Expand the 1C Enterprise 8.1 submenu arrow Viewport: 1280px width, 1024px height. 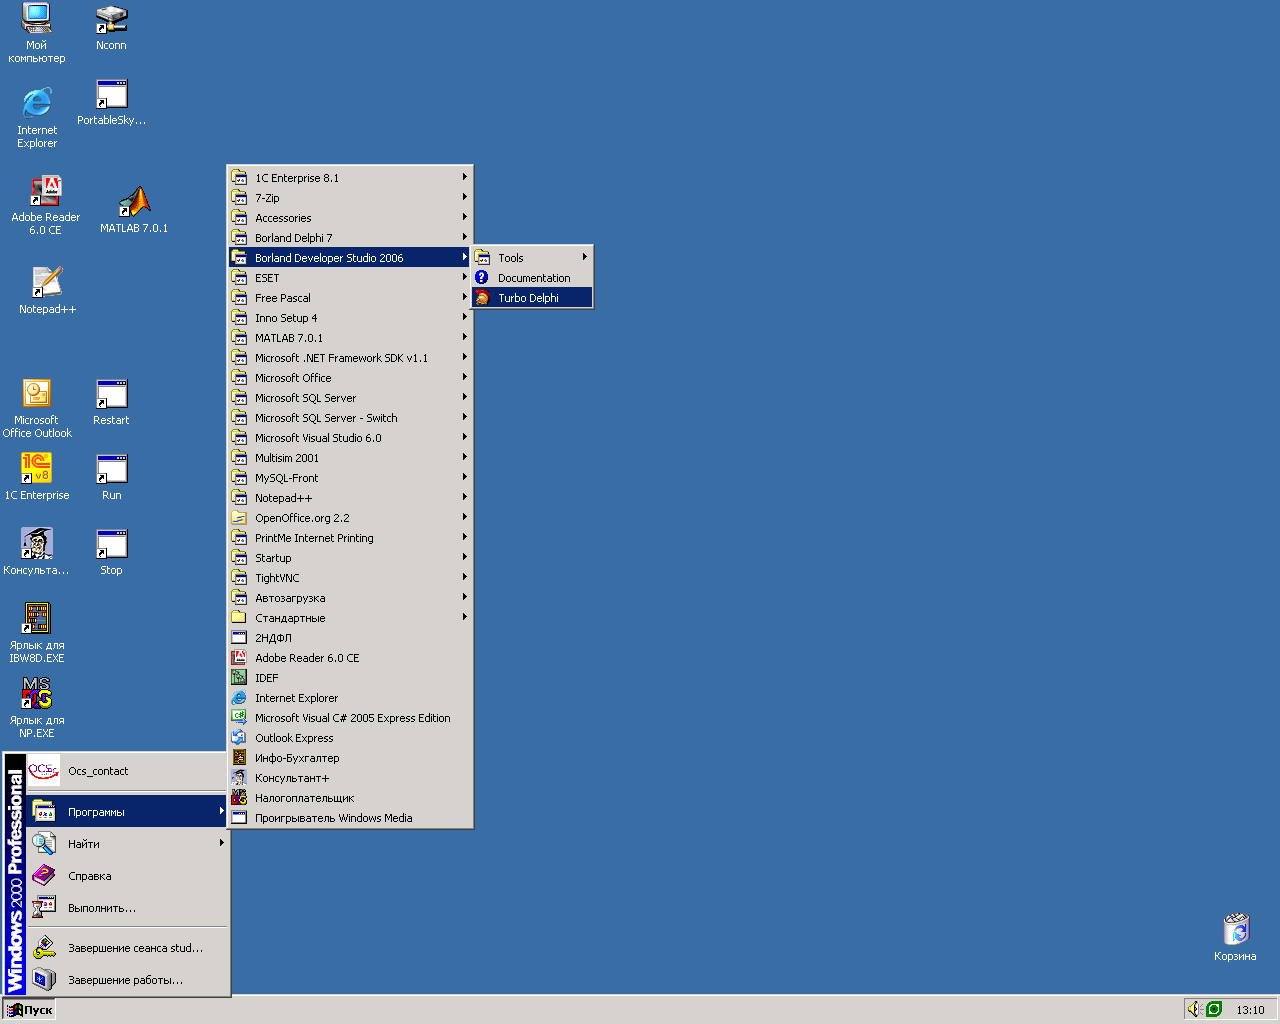pos(465,177)
